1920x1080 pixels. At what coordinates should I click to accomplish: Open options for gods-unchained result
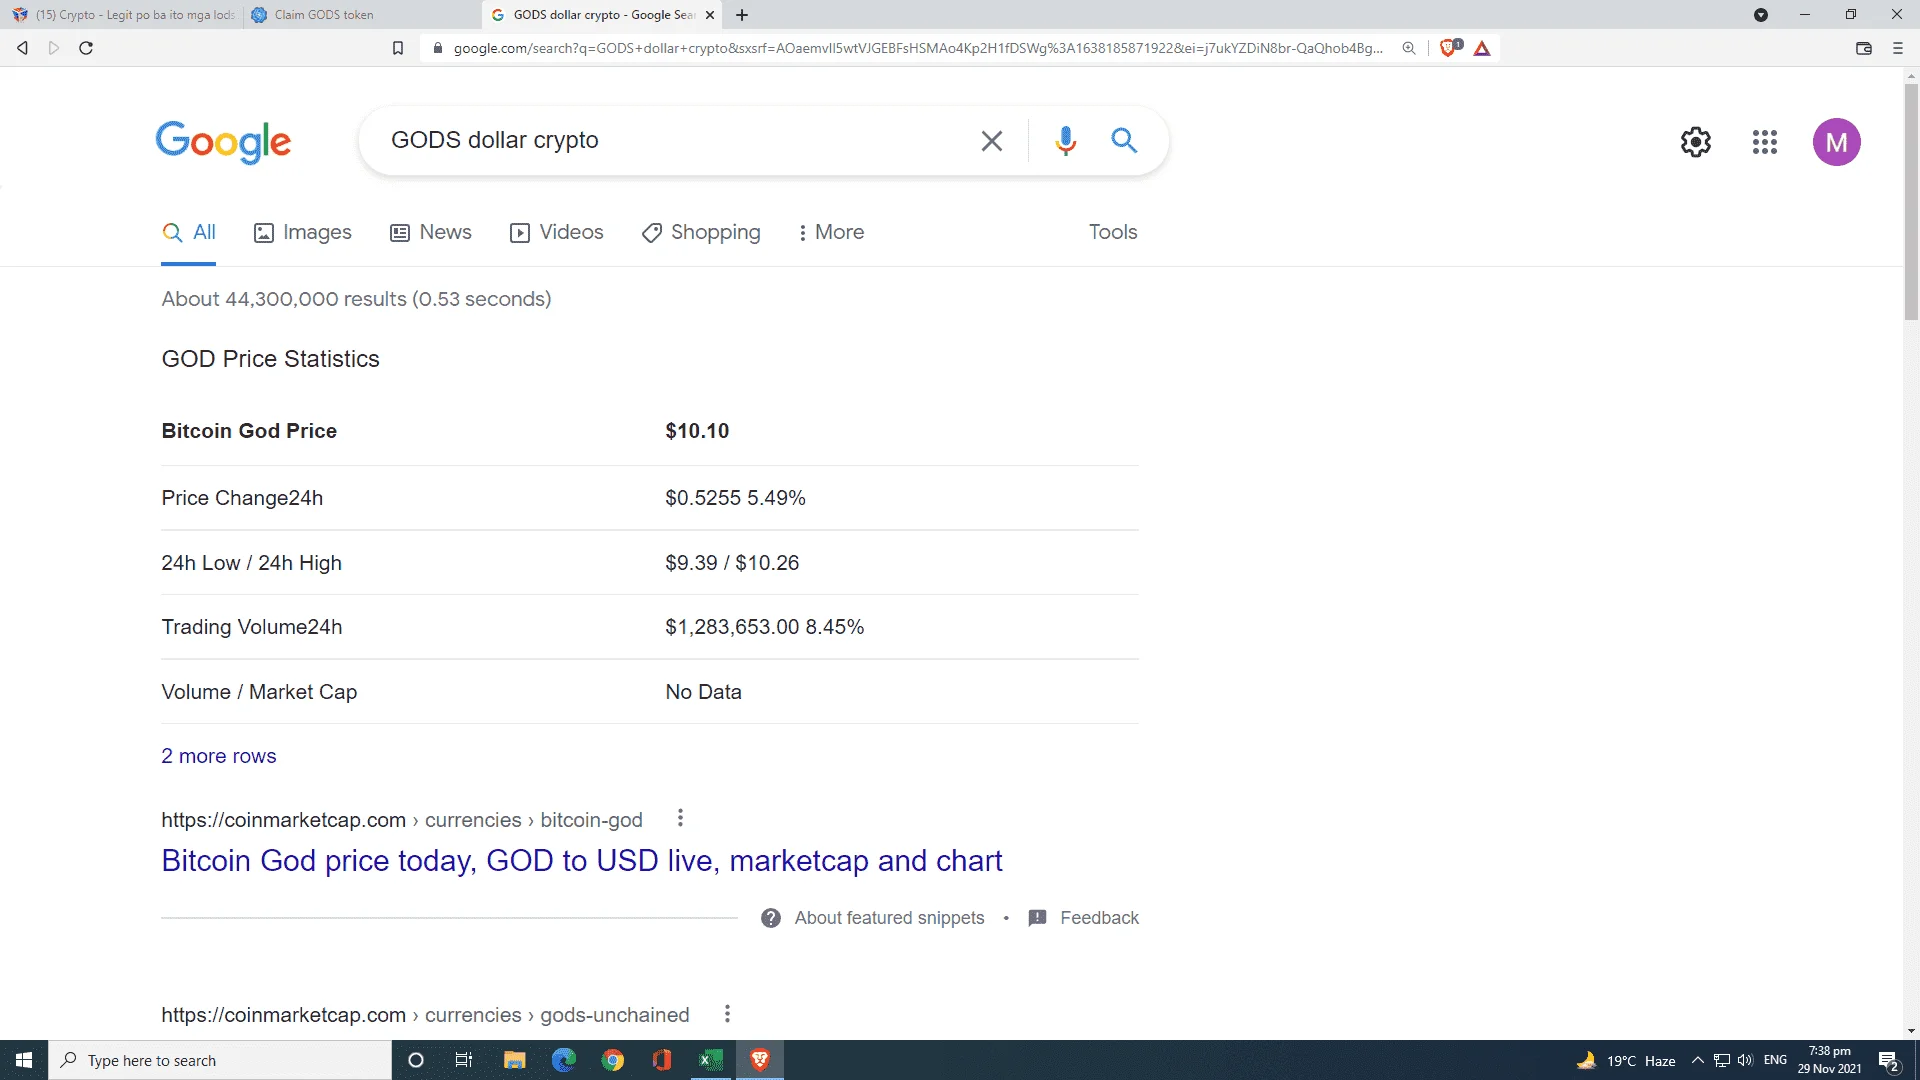click(x=727, y=1013)
